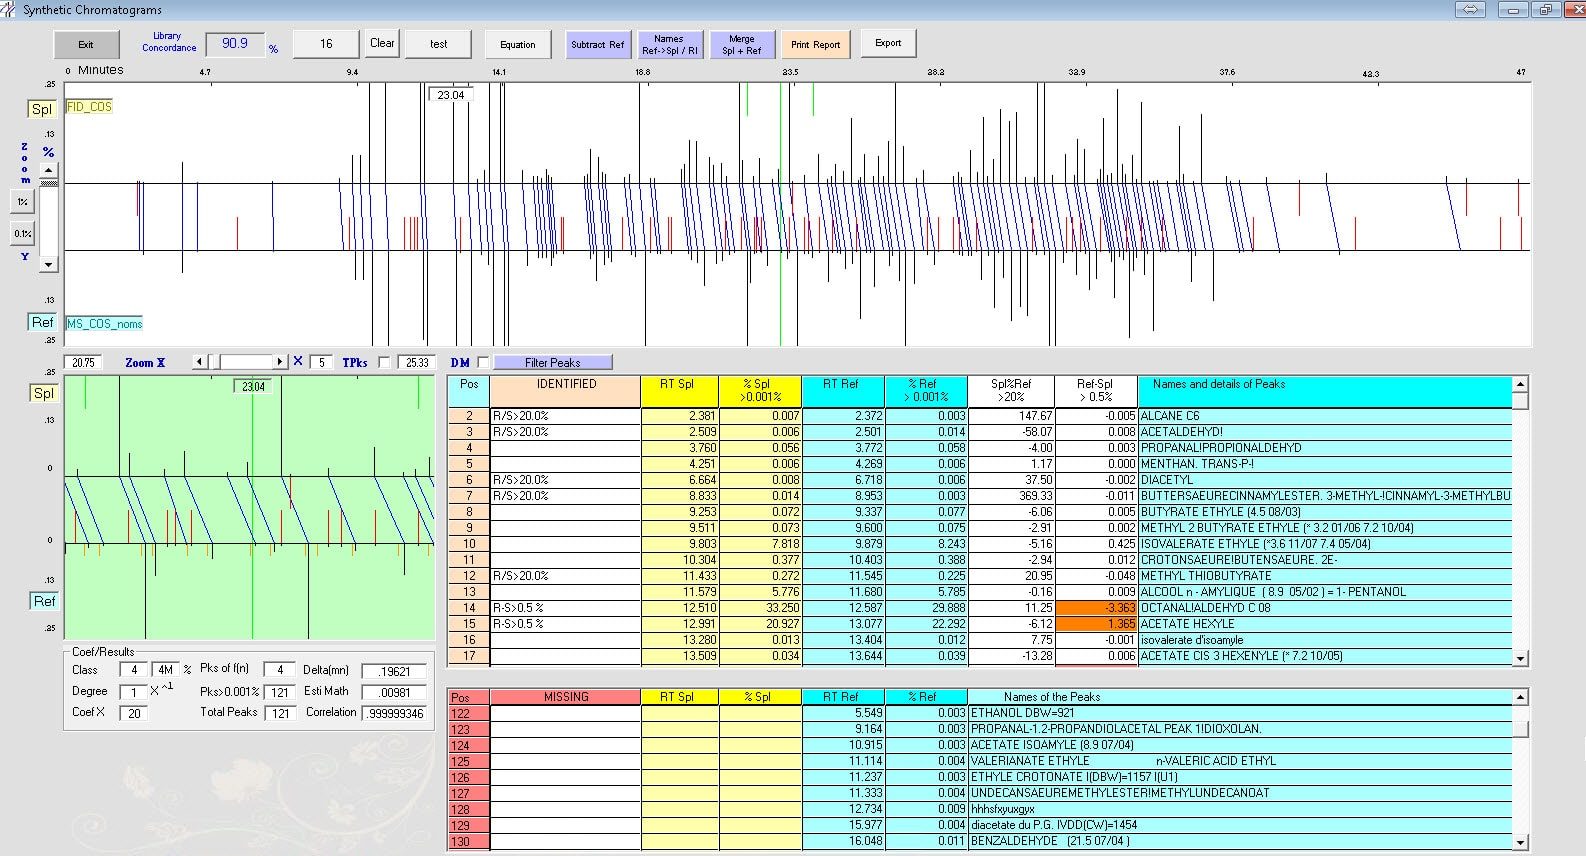This screenshot has height=856, width=1586.
Task: Click the Merge Spl + Ref button
Action: coord(741,44)
